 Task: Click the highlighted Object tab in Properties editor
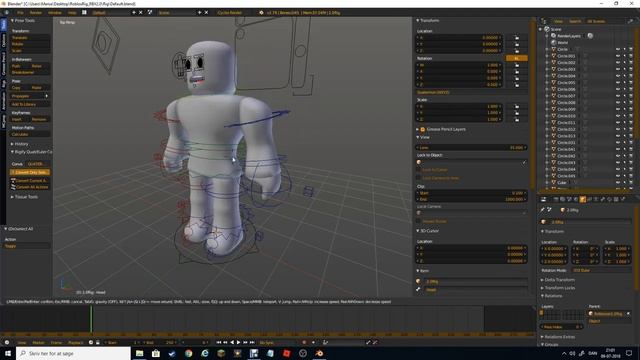click(582, 199)
